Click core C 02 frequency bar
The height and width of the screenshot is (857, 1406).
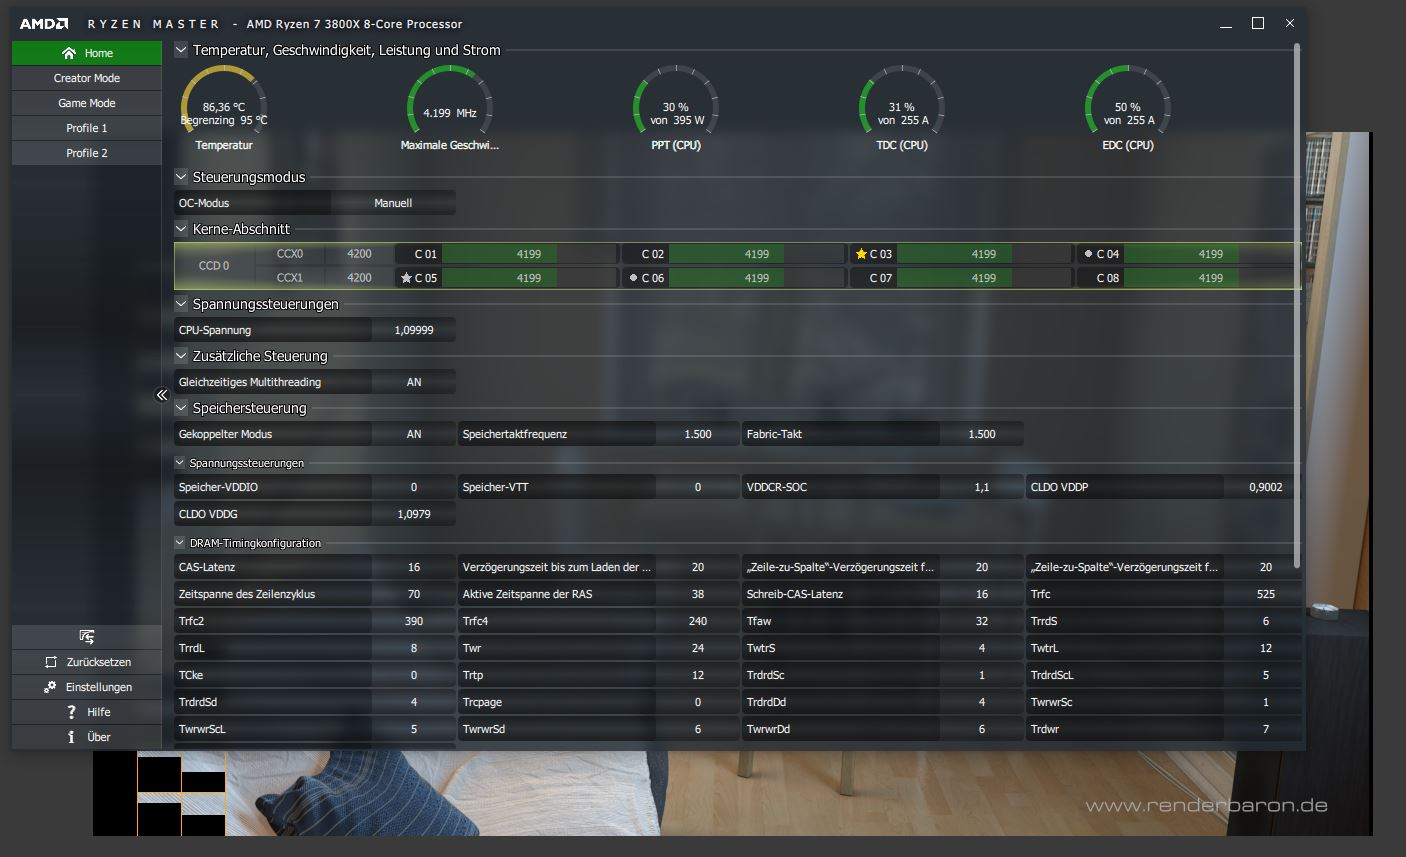coord(757,254)
